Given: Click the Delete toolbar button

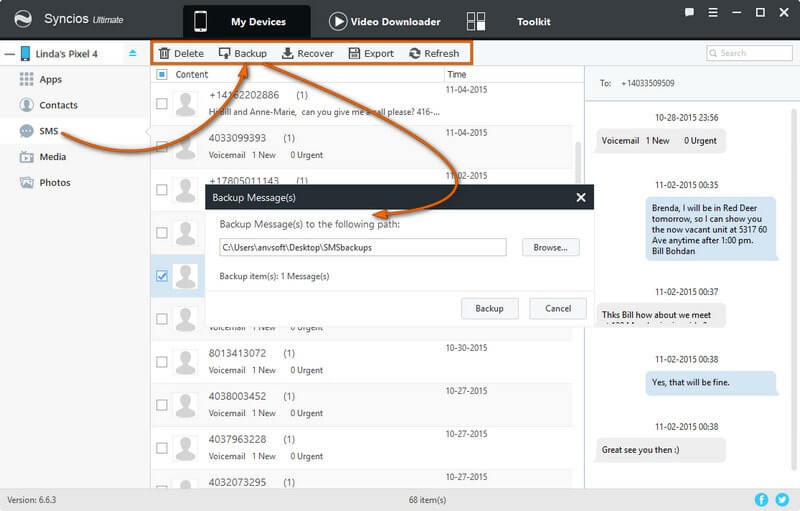Looking at the screenshot, I should [181, 53].
